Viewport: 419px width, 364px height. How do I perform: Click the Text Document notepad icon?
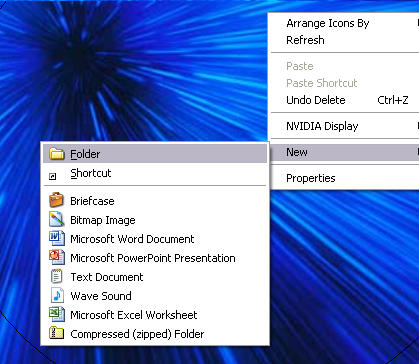tap(57, 276)
